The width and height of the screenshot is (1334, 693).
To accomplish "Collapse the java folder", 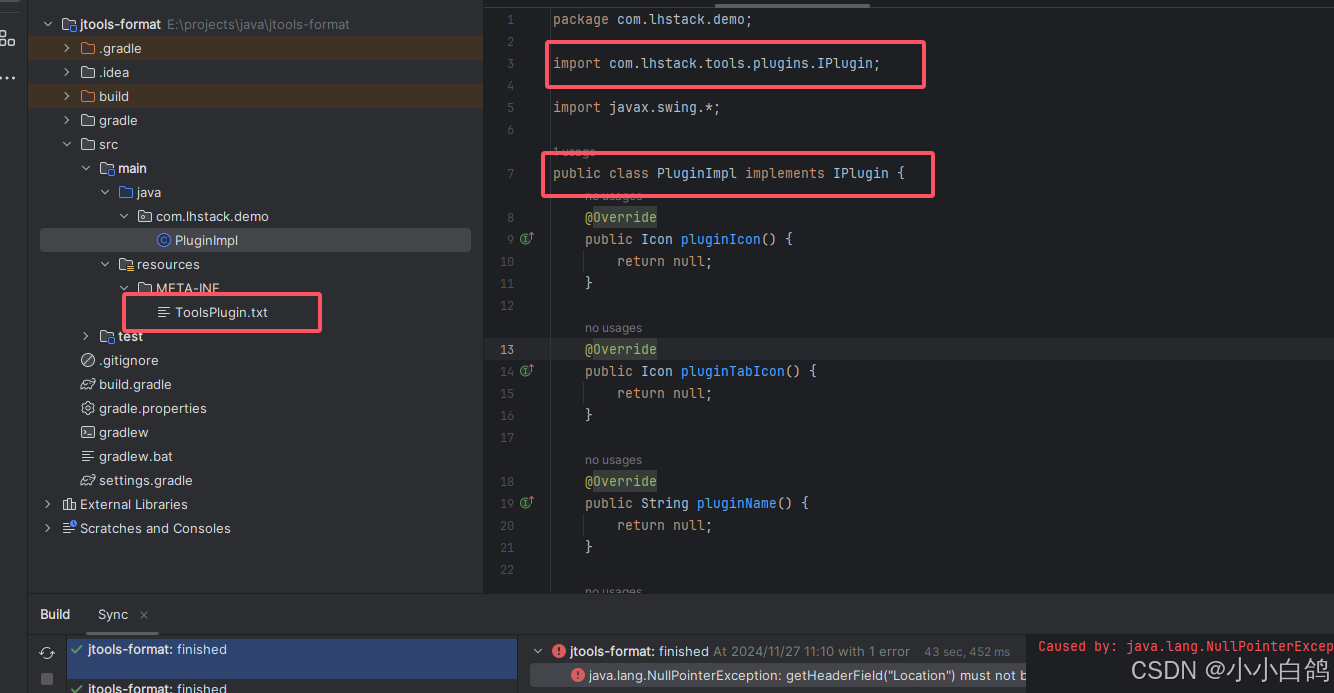I will (105, 192).
